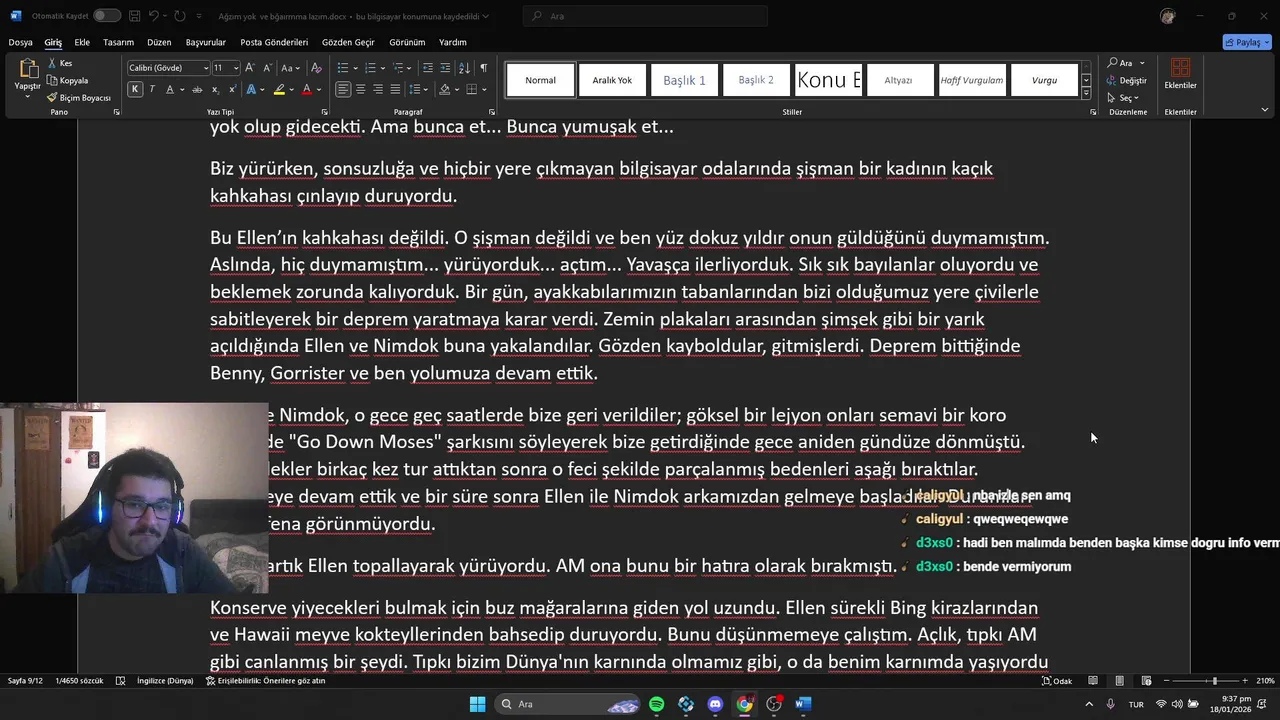The width and height of the screenshot is (1280, 720).
Task: Expand the styles gallery
Action: pos(1086,93)
